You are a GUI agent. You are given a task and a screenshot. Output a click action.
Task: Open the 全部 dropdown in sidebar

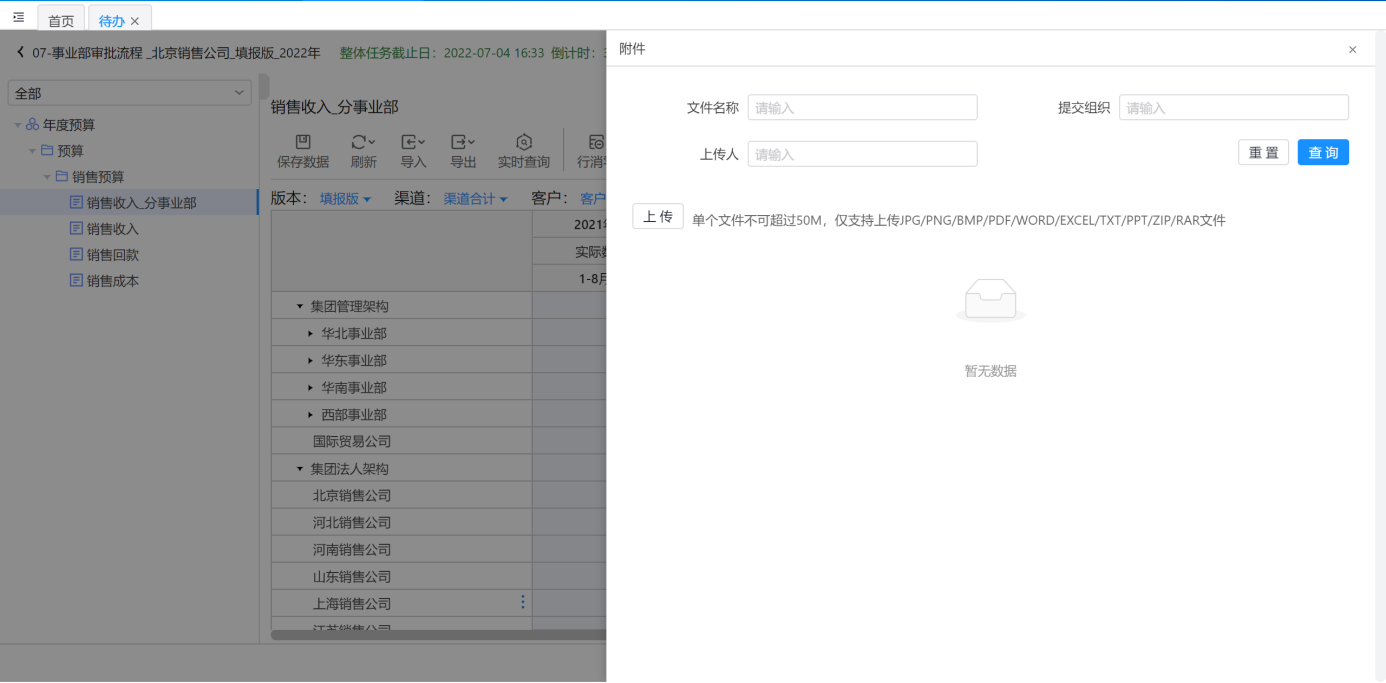(129, 93)
